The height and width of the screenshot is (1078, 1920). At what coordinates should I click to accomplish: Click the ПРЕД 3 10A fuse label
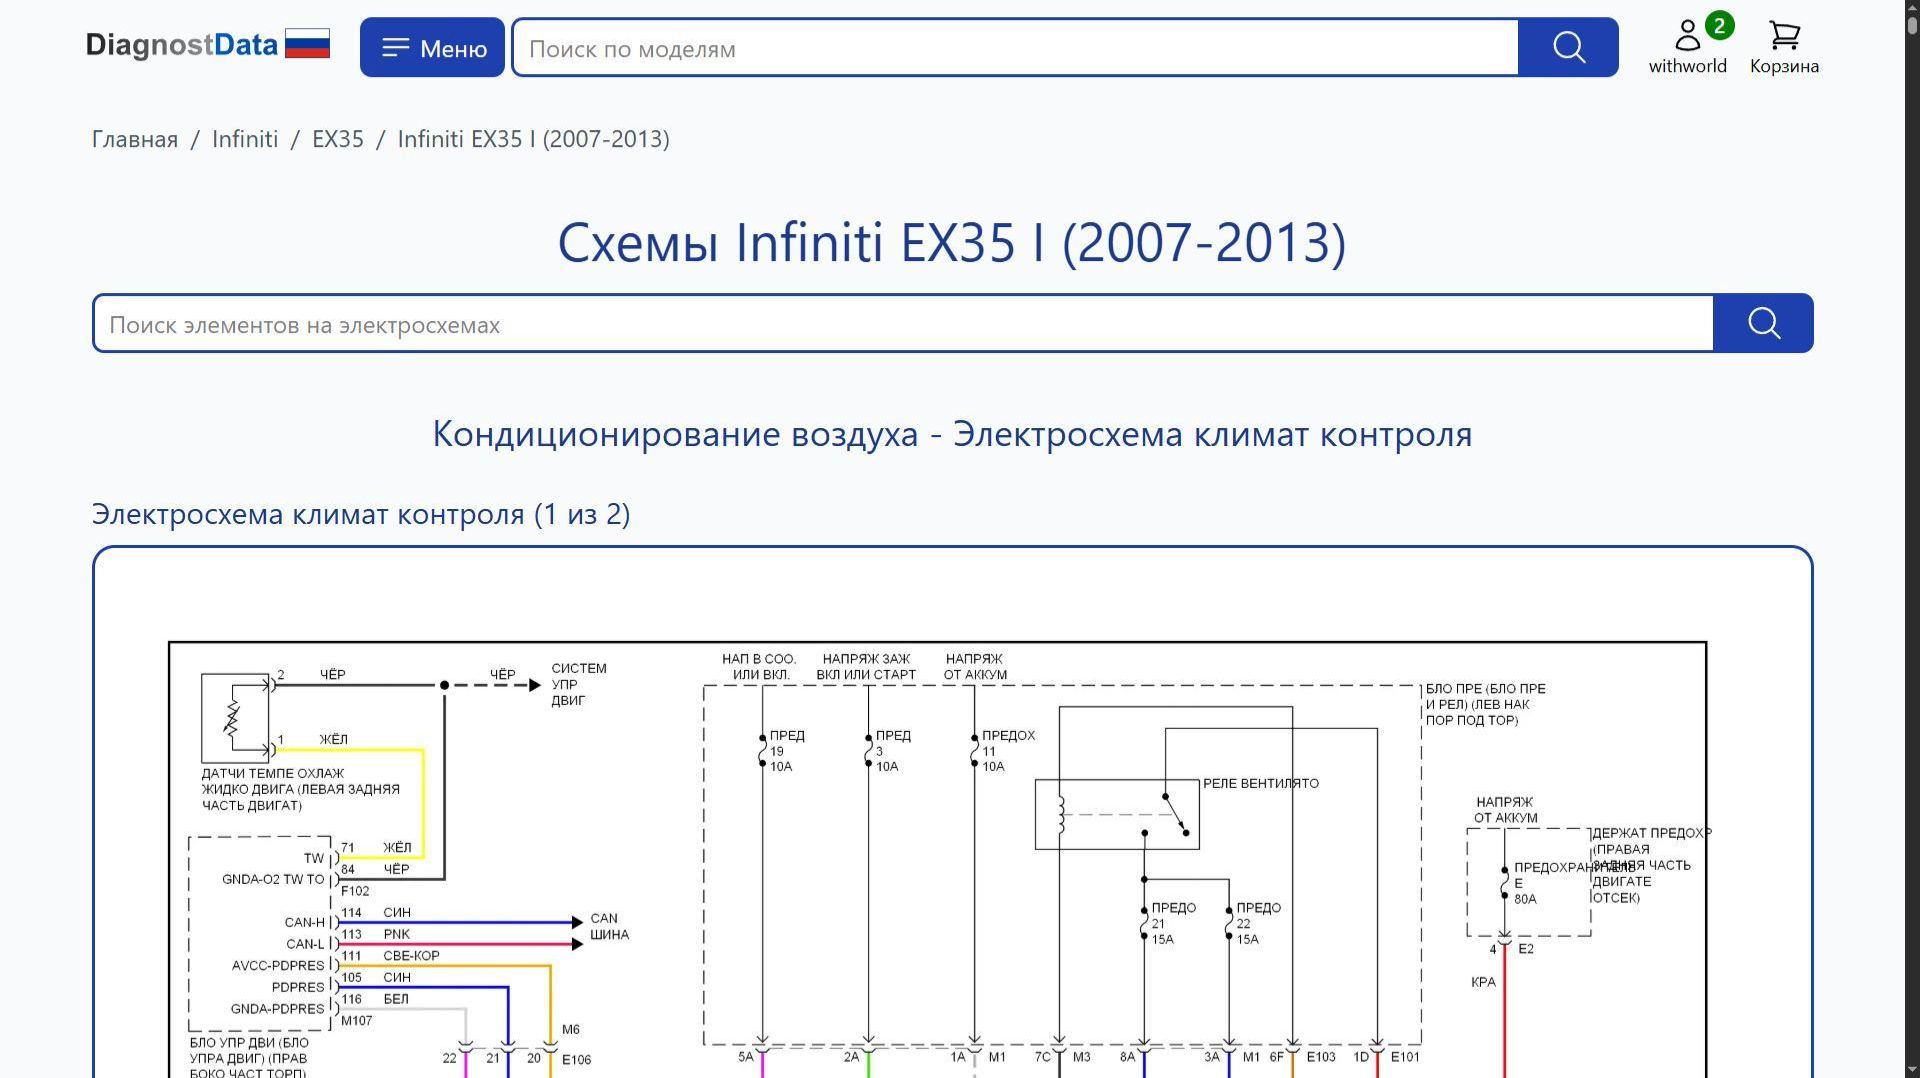click(893, 751)
